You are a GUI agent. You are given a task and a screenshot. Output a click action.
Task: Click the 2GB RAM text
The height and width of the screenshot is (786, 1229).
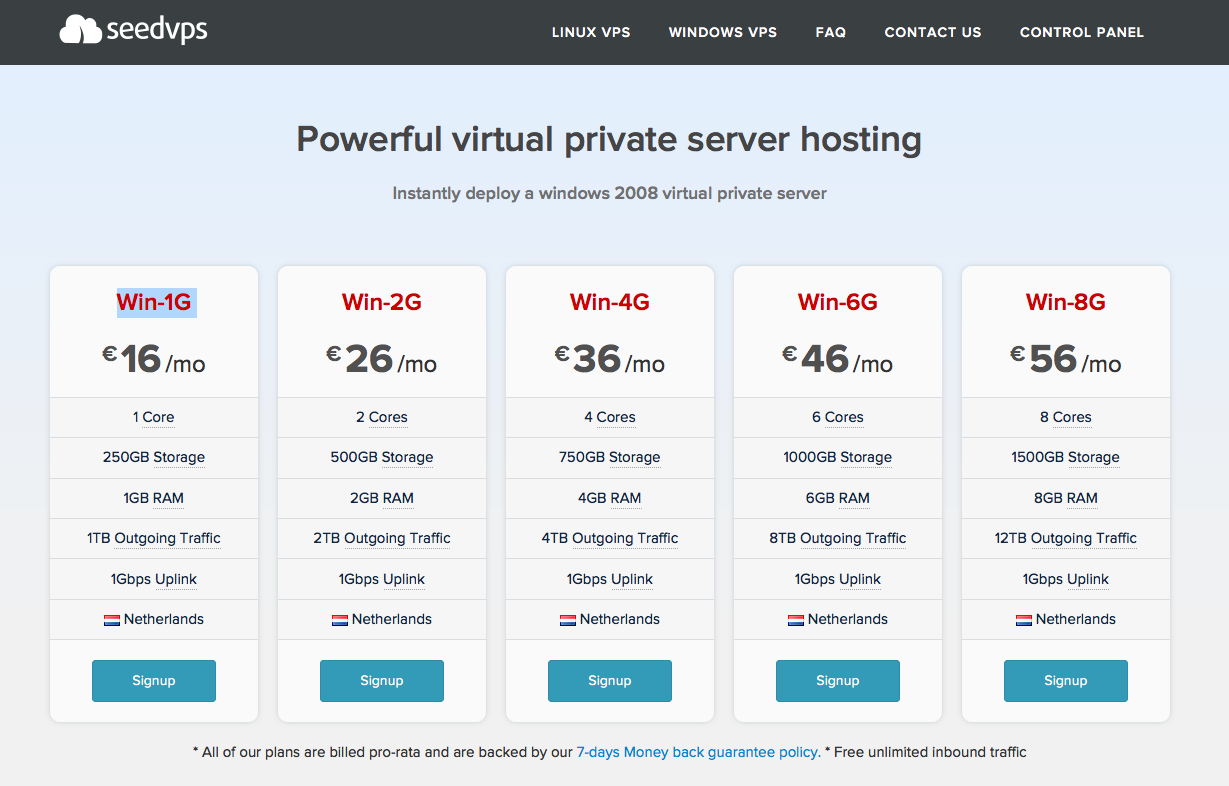382,498
